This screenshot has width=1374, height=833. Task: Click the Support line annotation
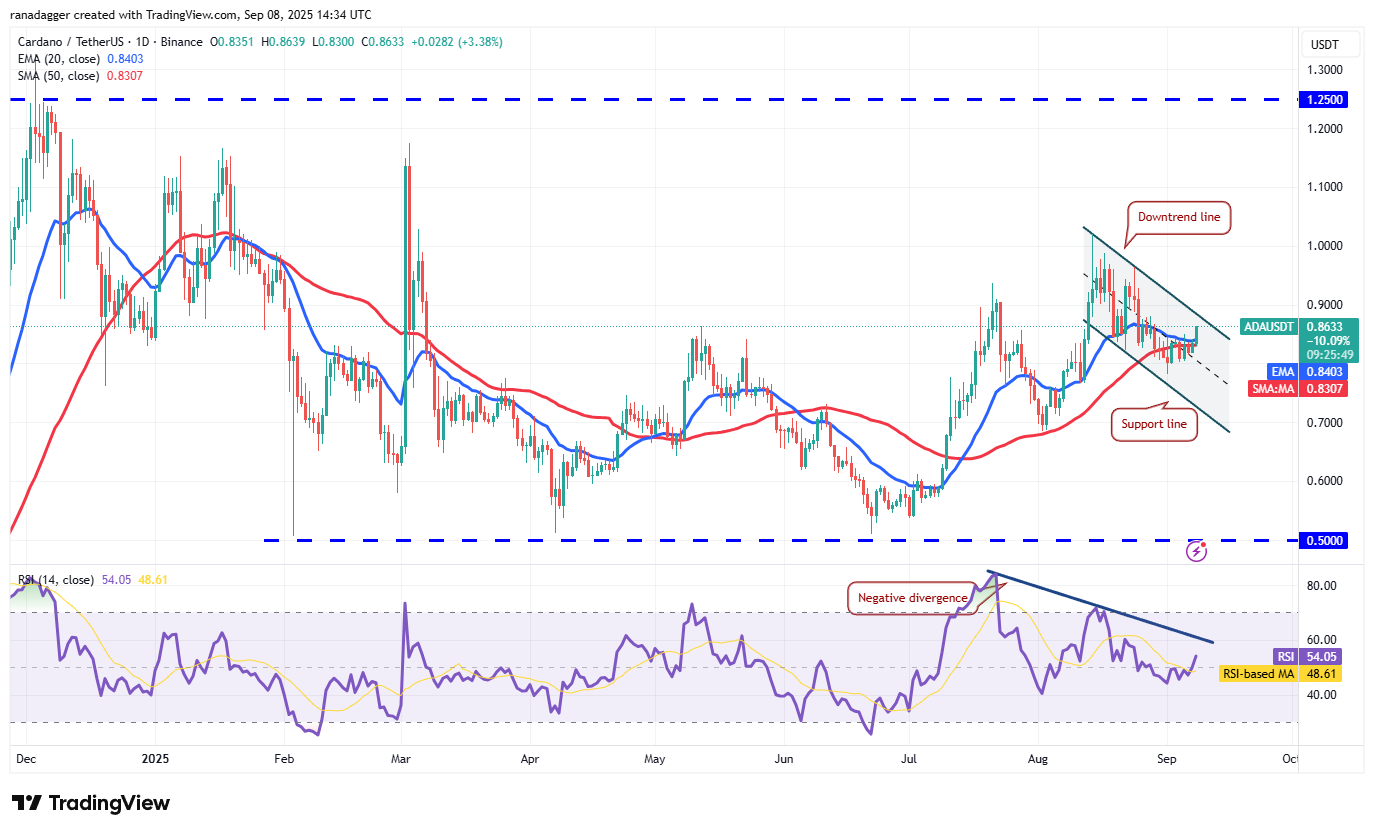coord(1154,424)
